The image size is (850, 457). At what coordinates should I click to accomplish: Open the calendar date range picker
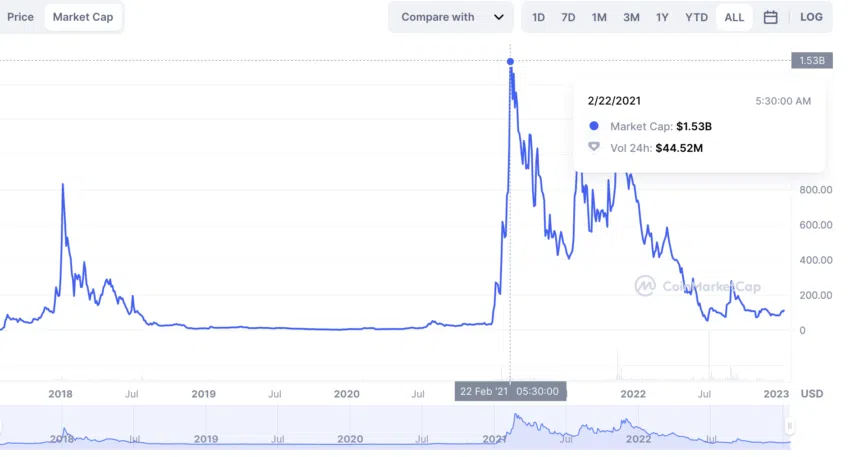[x=770, y=17]
